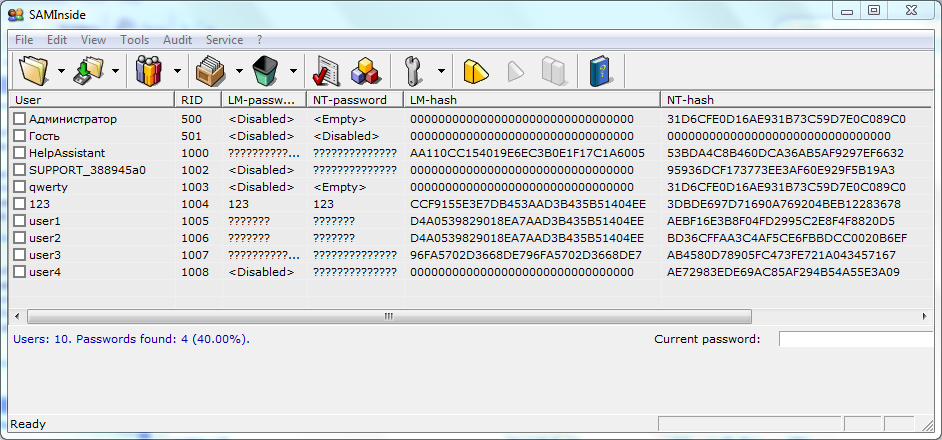Open the Edit menu
This screenshot has height=440, width=942.
(57, 40)
